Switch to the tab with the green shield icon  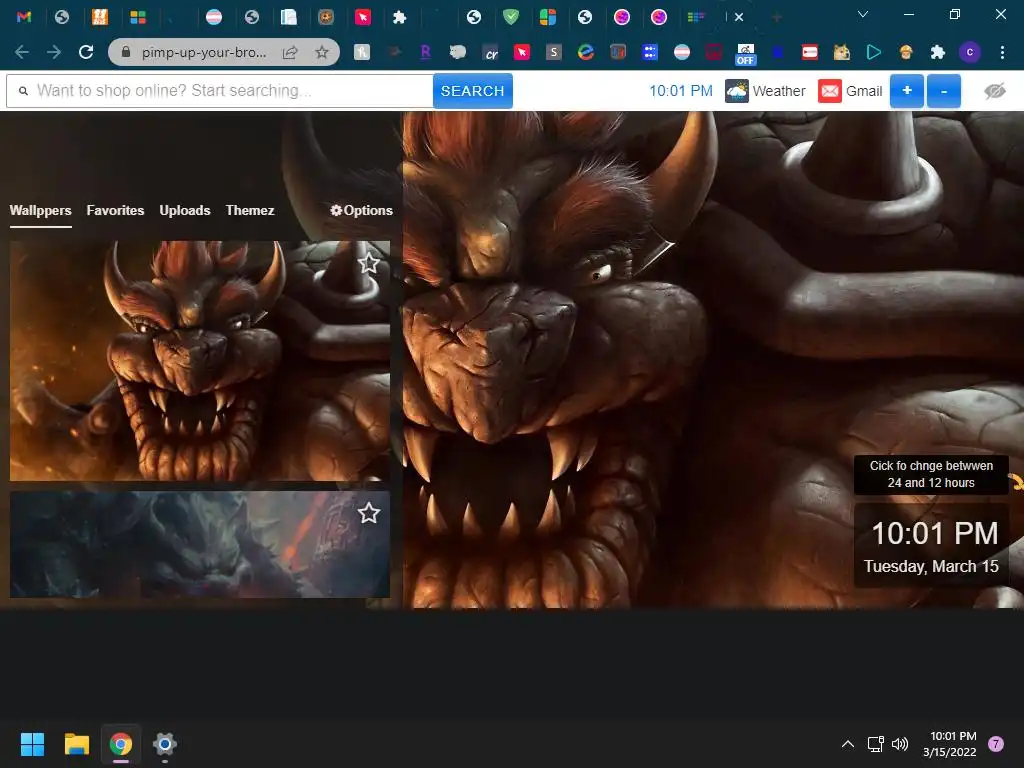(511, 17)
